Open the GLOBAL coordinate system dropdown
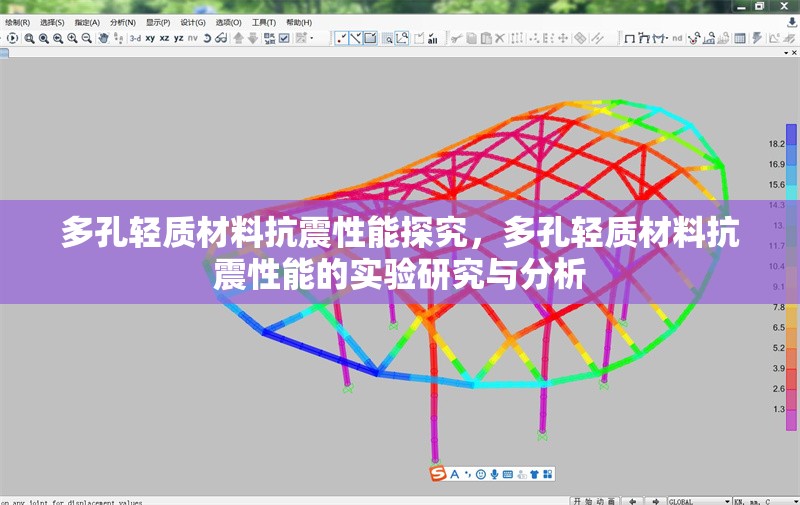This screenshot has width=800, height=505. tap(700, 501)
